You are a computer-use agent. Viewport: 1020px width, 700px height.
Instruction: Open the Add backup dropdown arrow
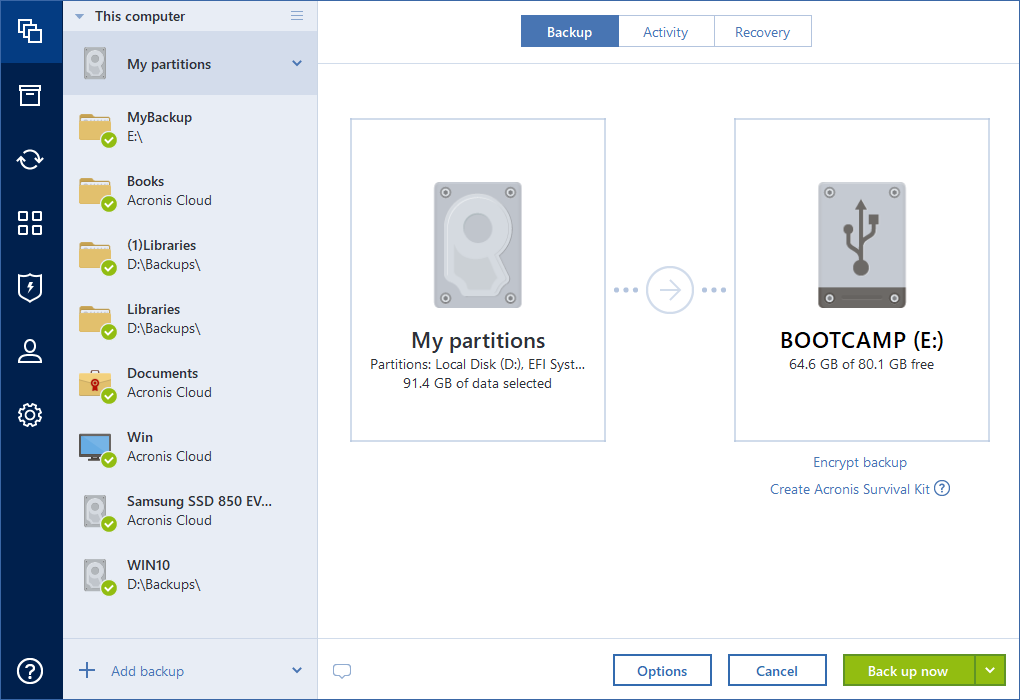click(x=297, y=671)
